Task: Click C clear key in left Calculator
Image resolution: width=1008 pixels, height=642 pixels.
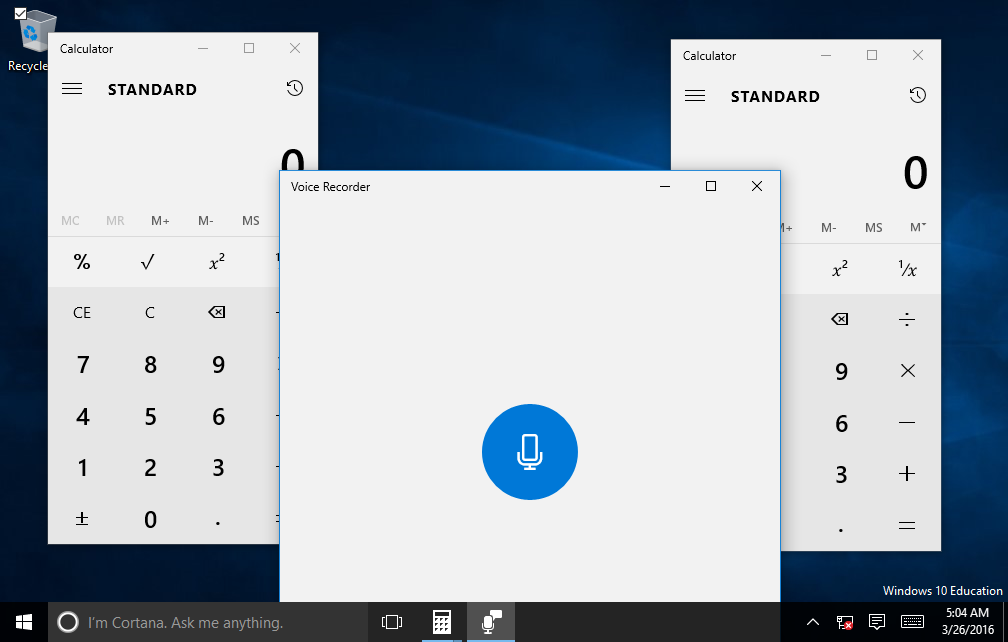Action: [149, 312]
